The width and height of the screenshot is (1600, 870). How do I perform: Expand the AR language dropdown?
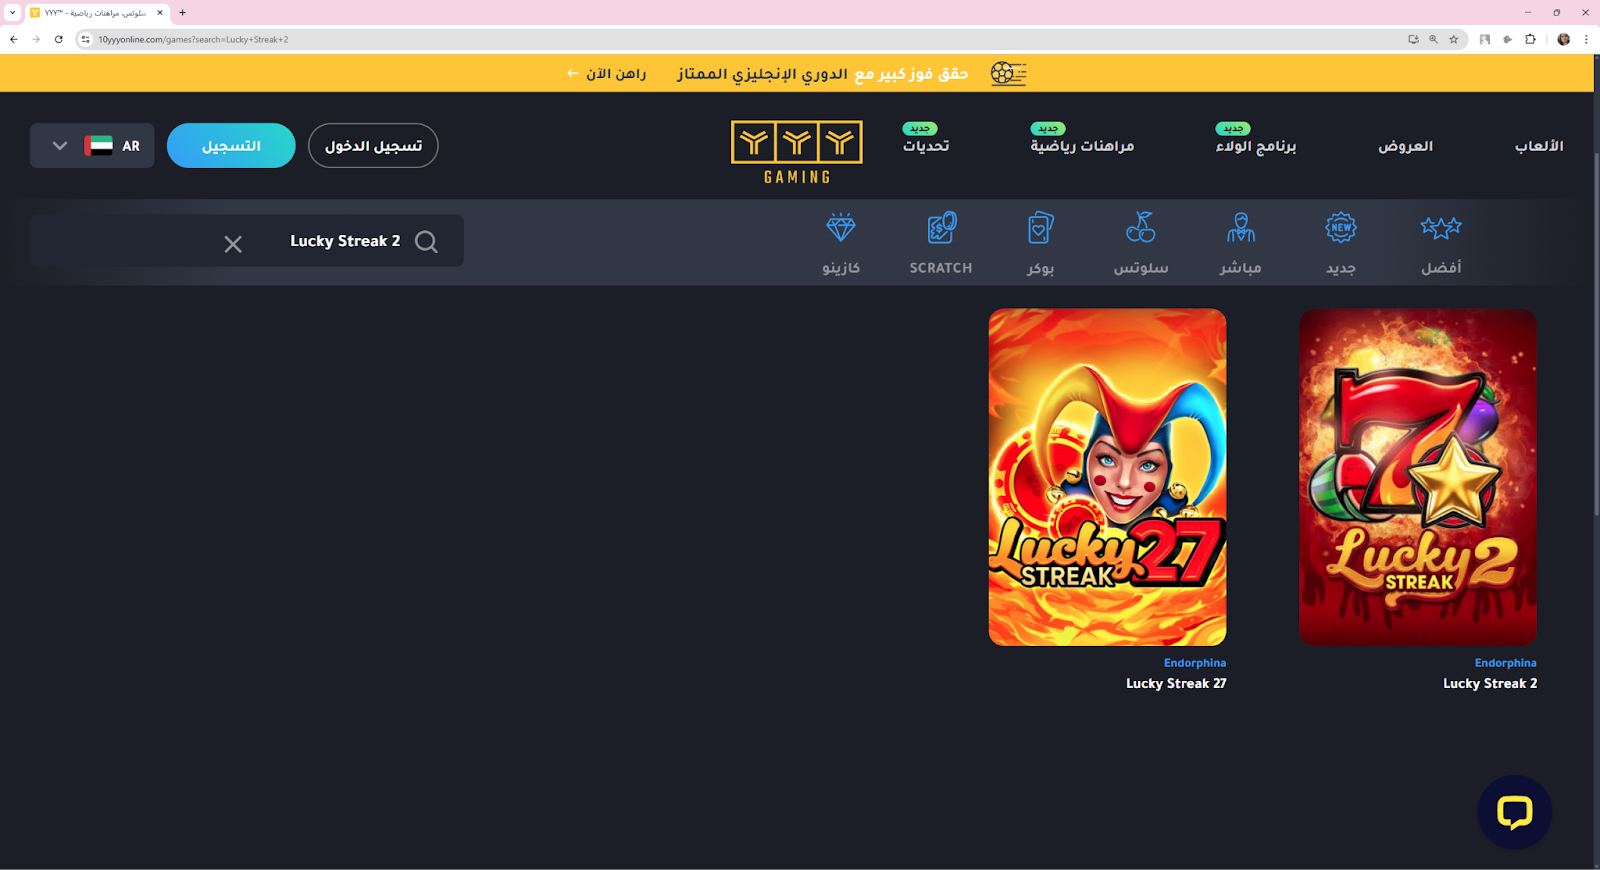(x=92, y=146)
